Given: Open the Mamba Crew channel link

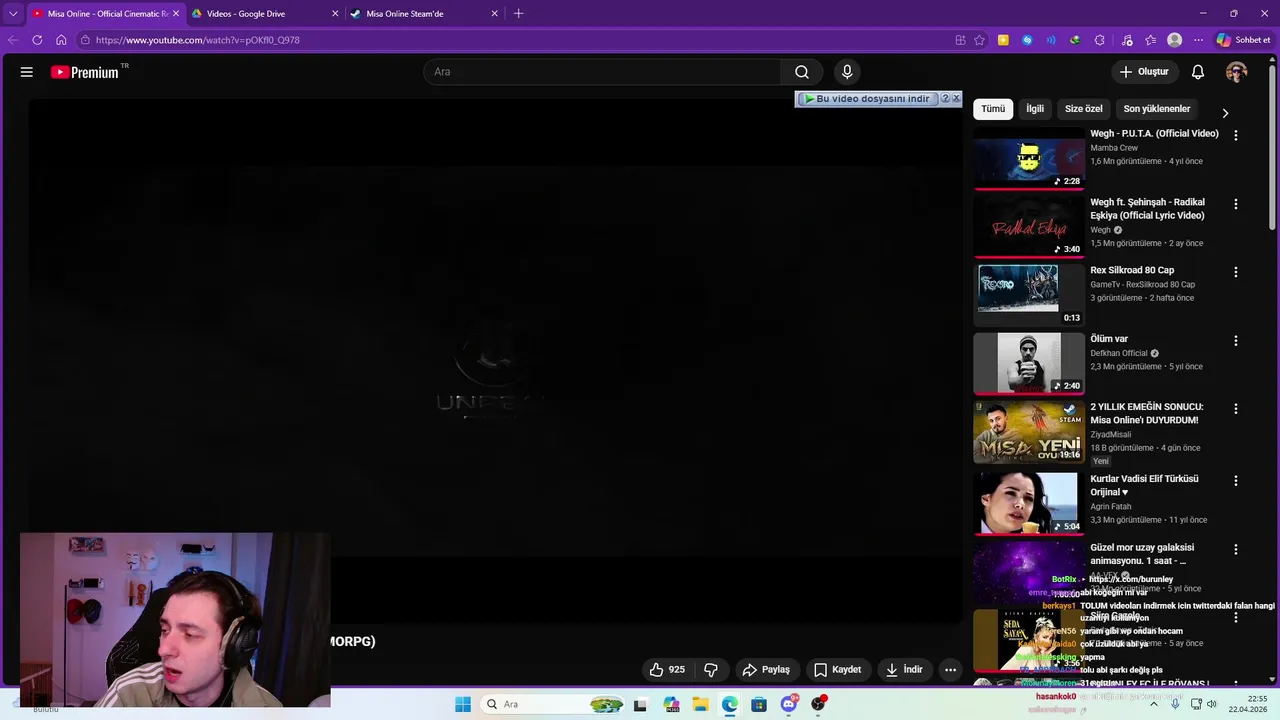Looking at the screenshot, I should tap(1114, 148).
